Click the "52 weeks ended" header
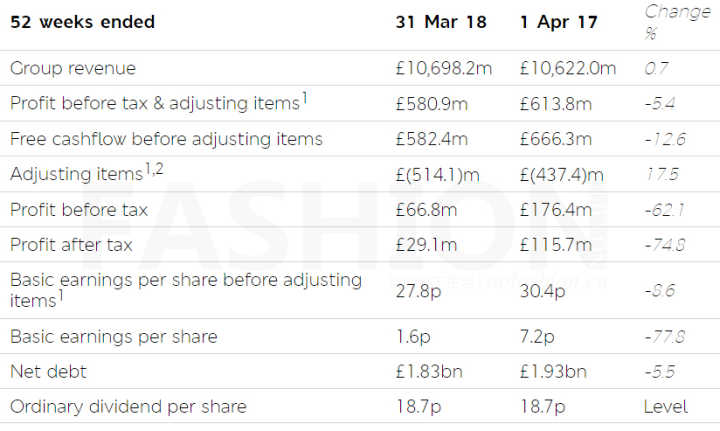The width and height of the screenshot is (720, 431). click(82, 22)
